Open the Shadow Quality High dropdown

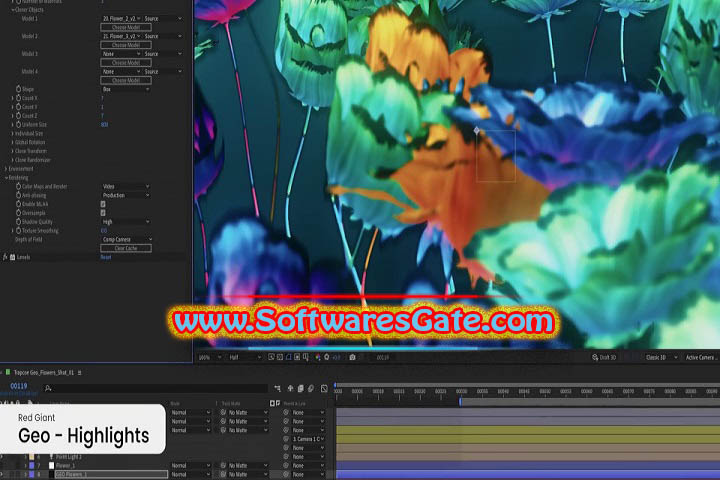tap(126, 222)
